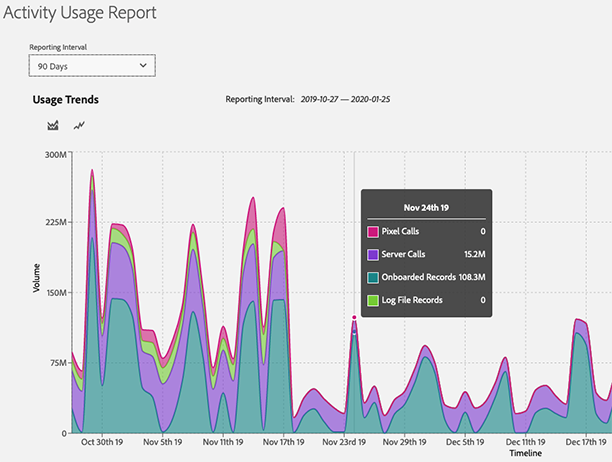The image size is (612, 462).
Task: Switch to stacked area chart view icon
Action: (53, 125)
